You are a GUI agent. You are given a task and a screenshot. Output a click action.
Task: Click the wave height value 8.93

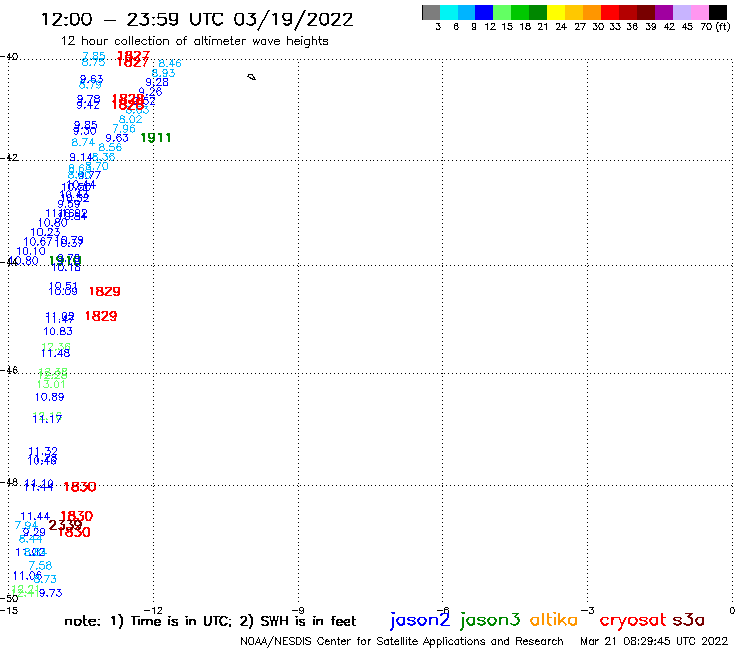click(x=163, y=73)
